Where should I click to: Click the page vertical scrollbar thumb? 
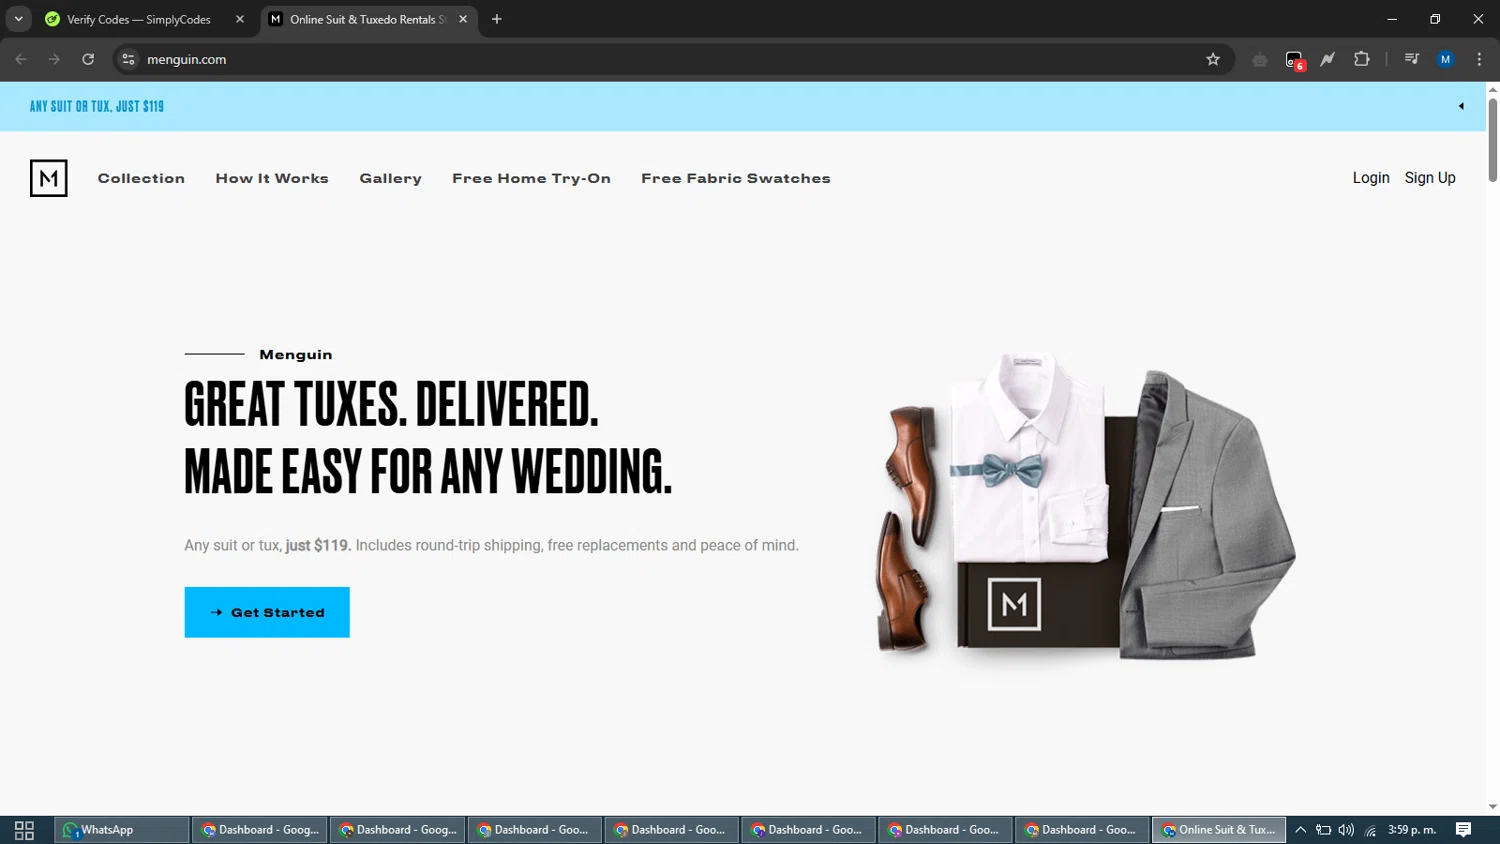click(1492, 140)
